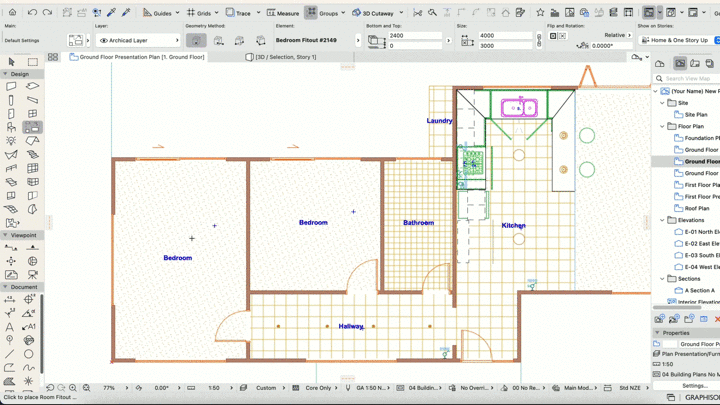Click the Settings... button in Properties

[694, 385]
